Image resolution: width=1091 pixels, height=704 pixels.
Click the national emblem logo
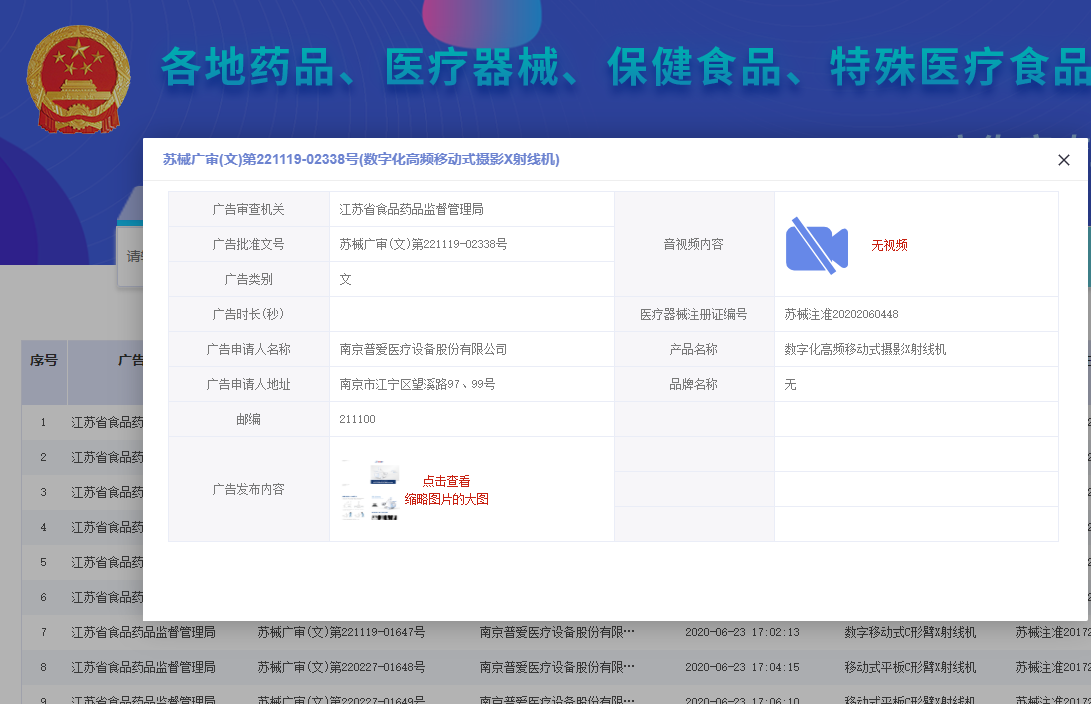click(x=77, y=80)
